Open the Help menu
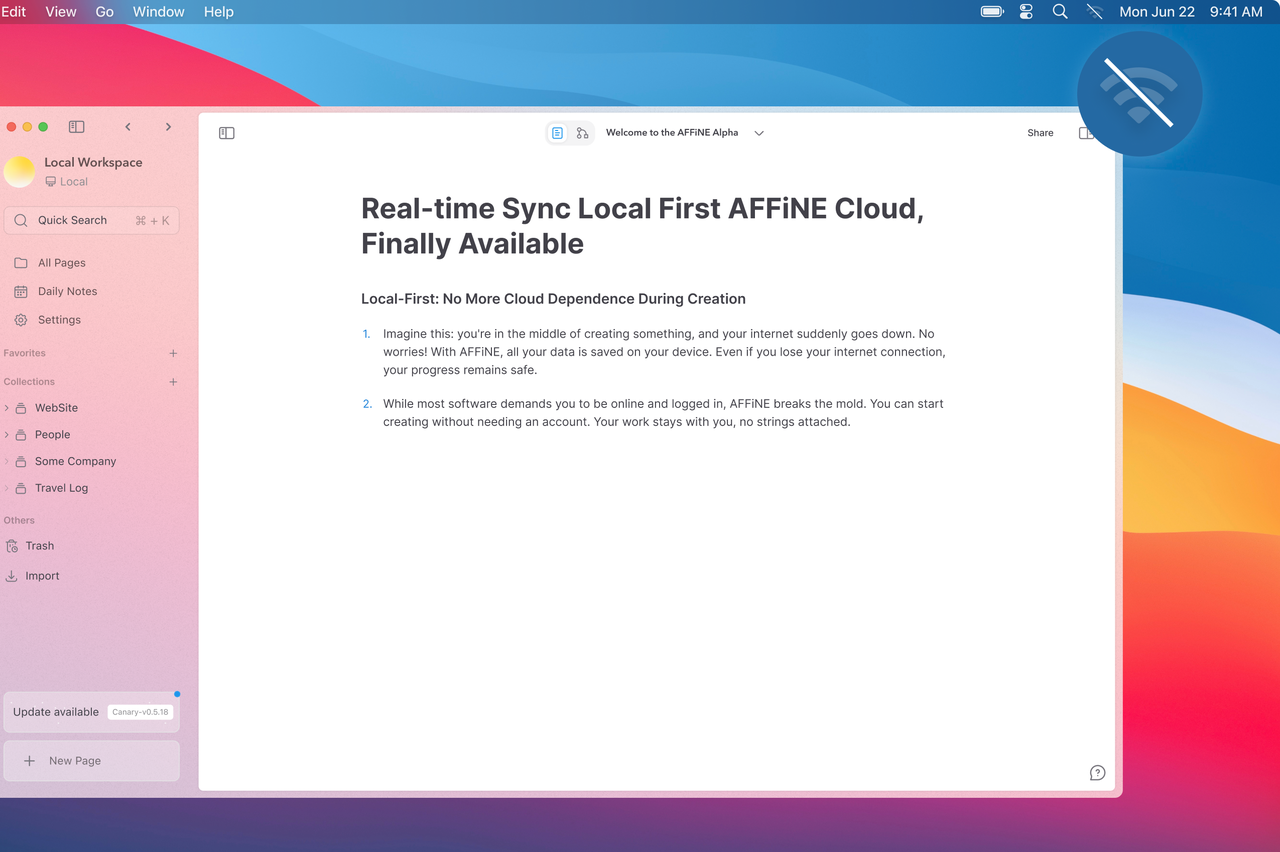The height and width of the screenshot is (852, 1280). pos(218,12)
